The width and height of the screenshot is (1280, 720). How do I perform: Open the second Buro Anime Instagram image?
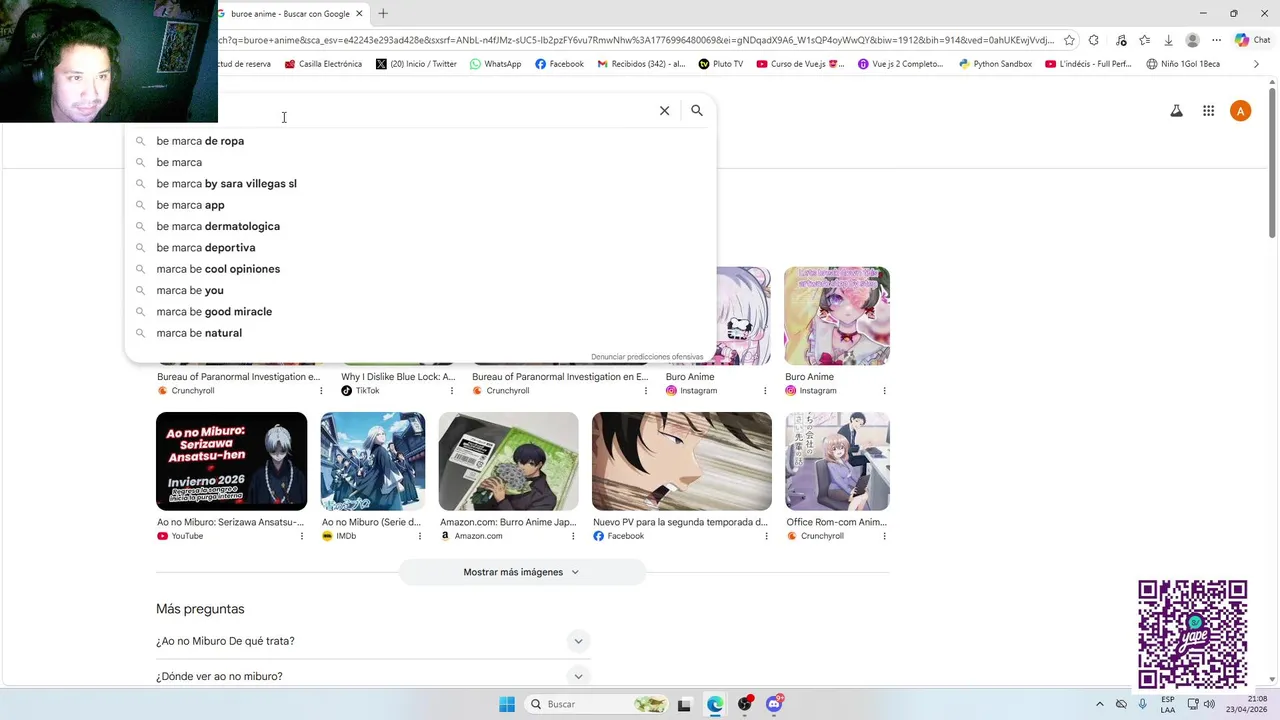point(837,316)
